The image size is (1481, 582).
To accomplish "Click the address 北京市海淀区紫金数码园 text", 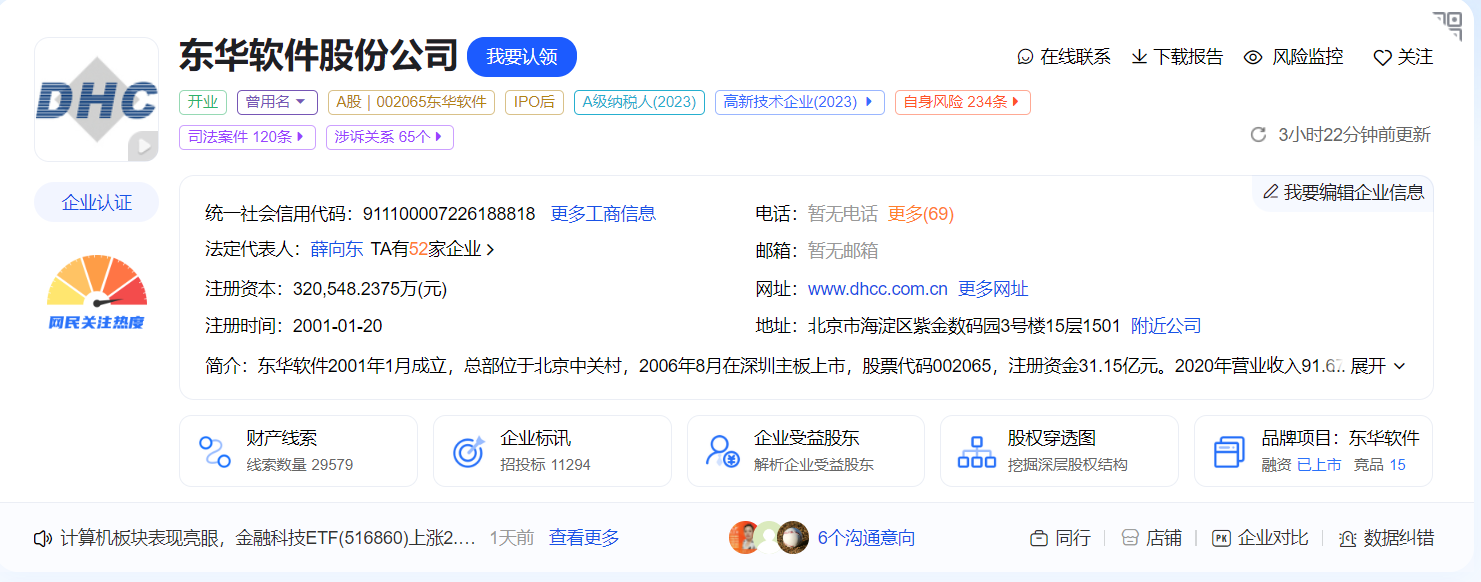I will coord(964,326).
